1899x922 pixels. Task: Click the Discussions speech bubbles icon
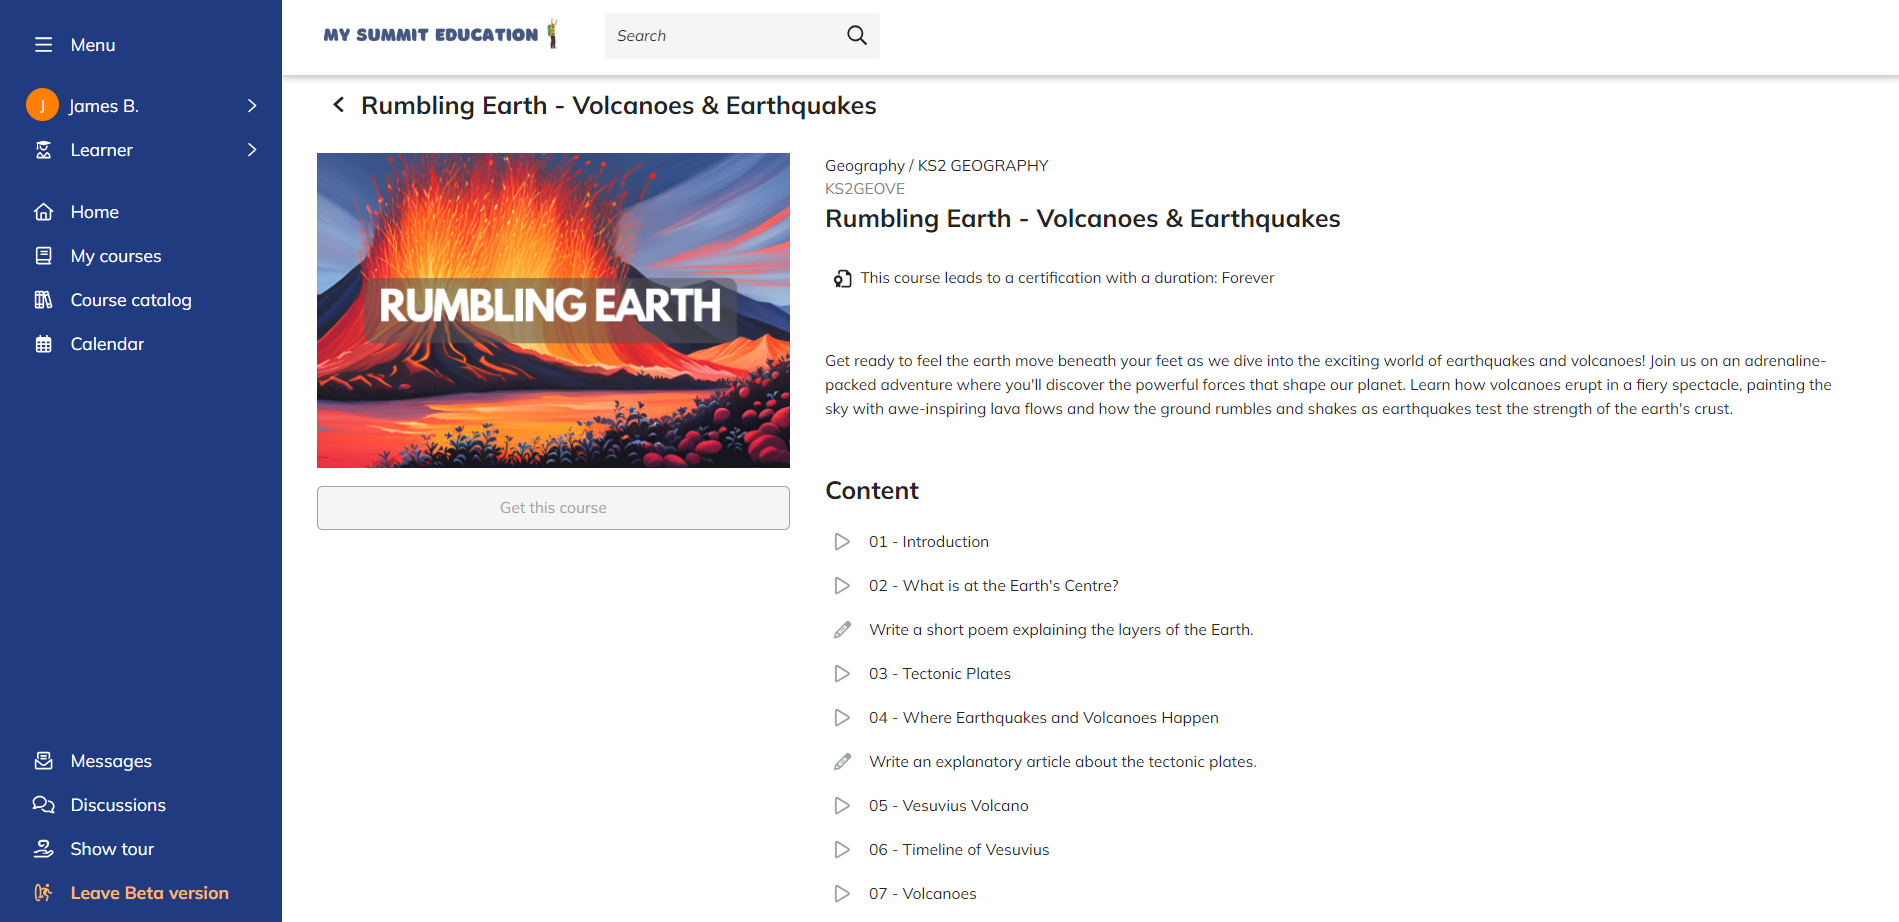pyautogui.click(x=43, y=805)
